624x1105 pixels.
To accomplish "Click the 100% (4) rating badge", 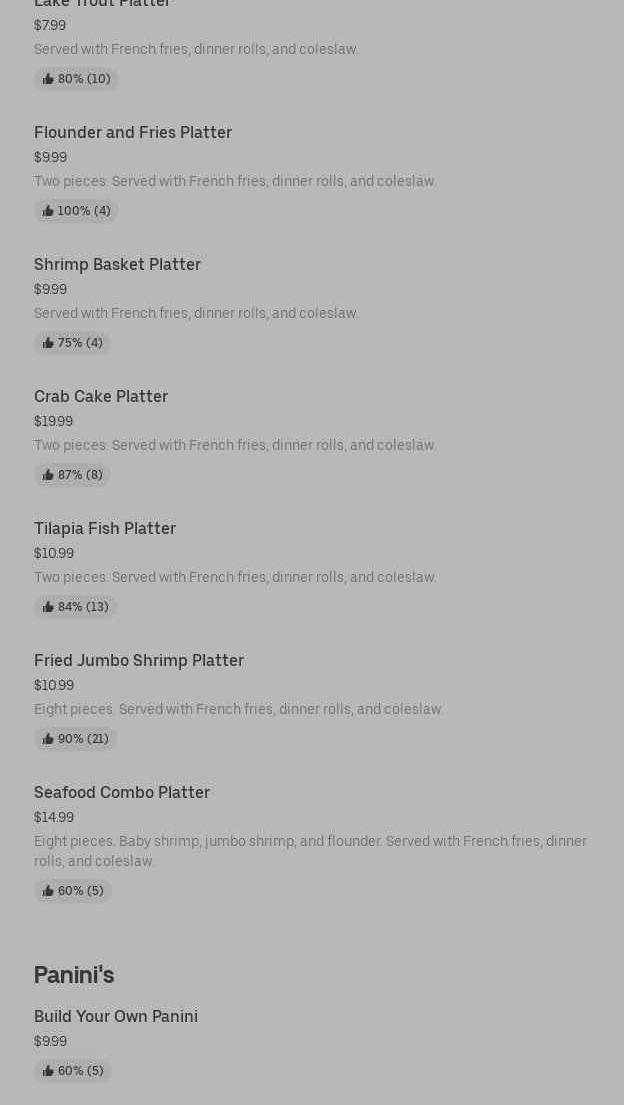I will coord(76,211).
